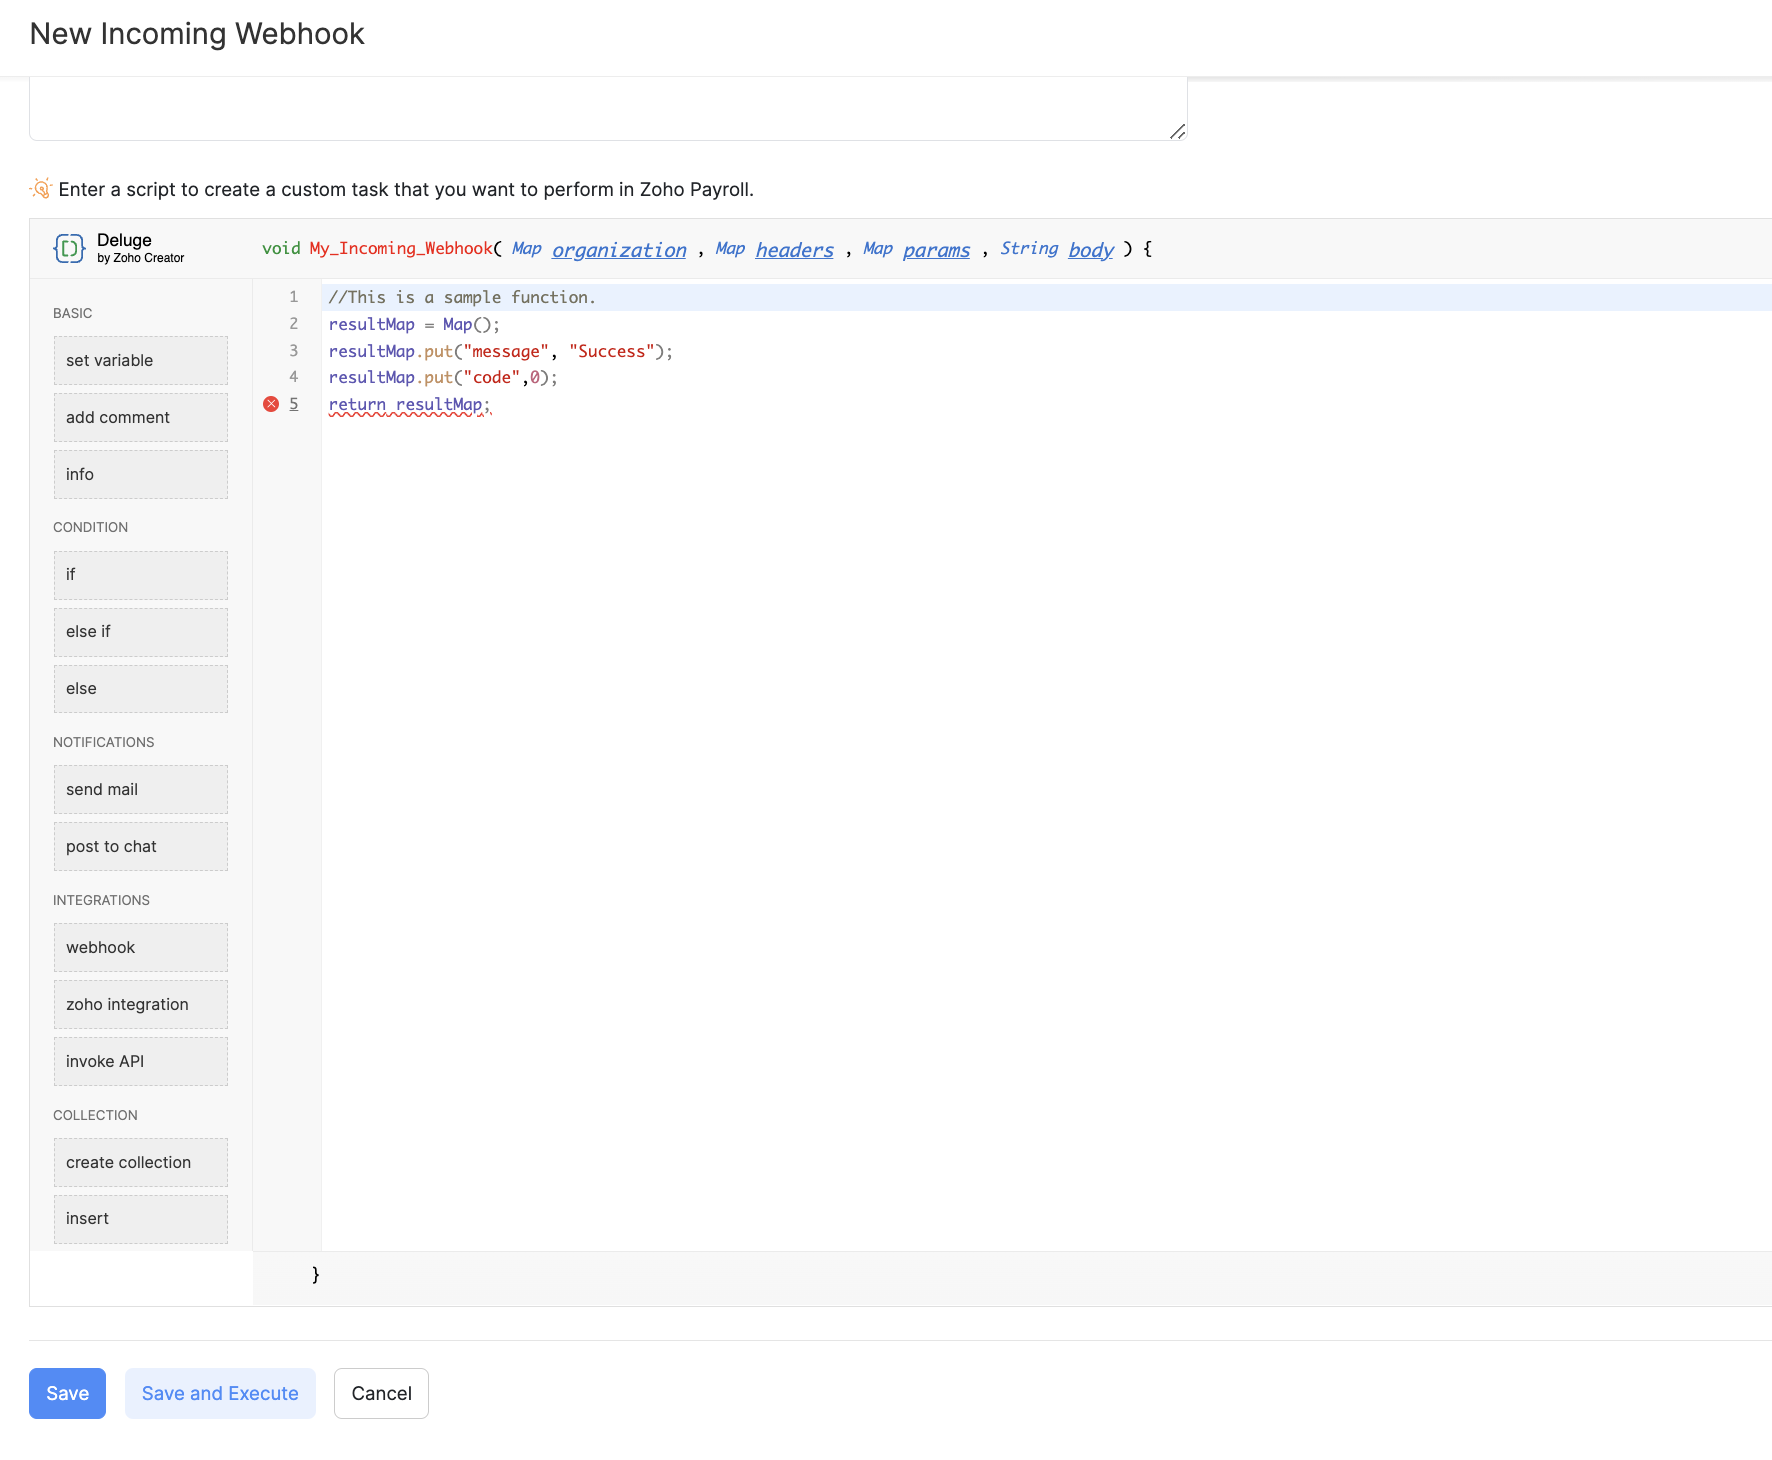The width and height of the screenshot is (1772, 1460).
Task: Click line number 3 in gutter
Action: click(293, 351)
